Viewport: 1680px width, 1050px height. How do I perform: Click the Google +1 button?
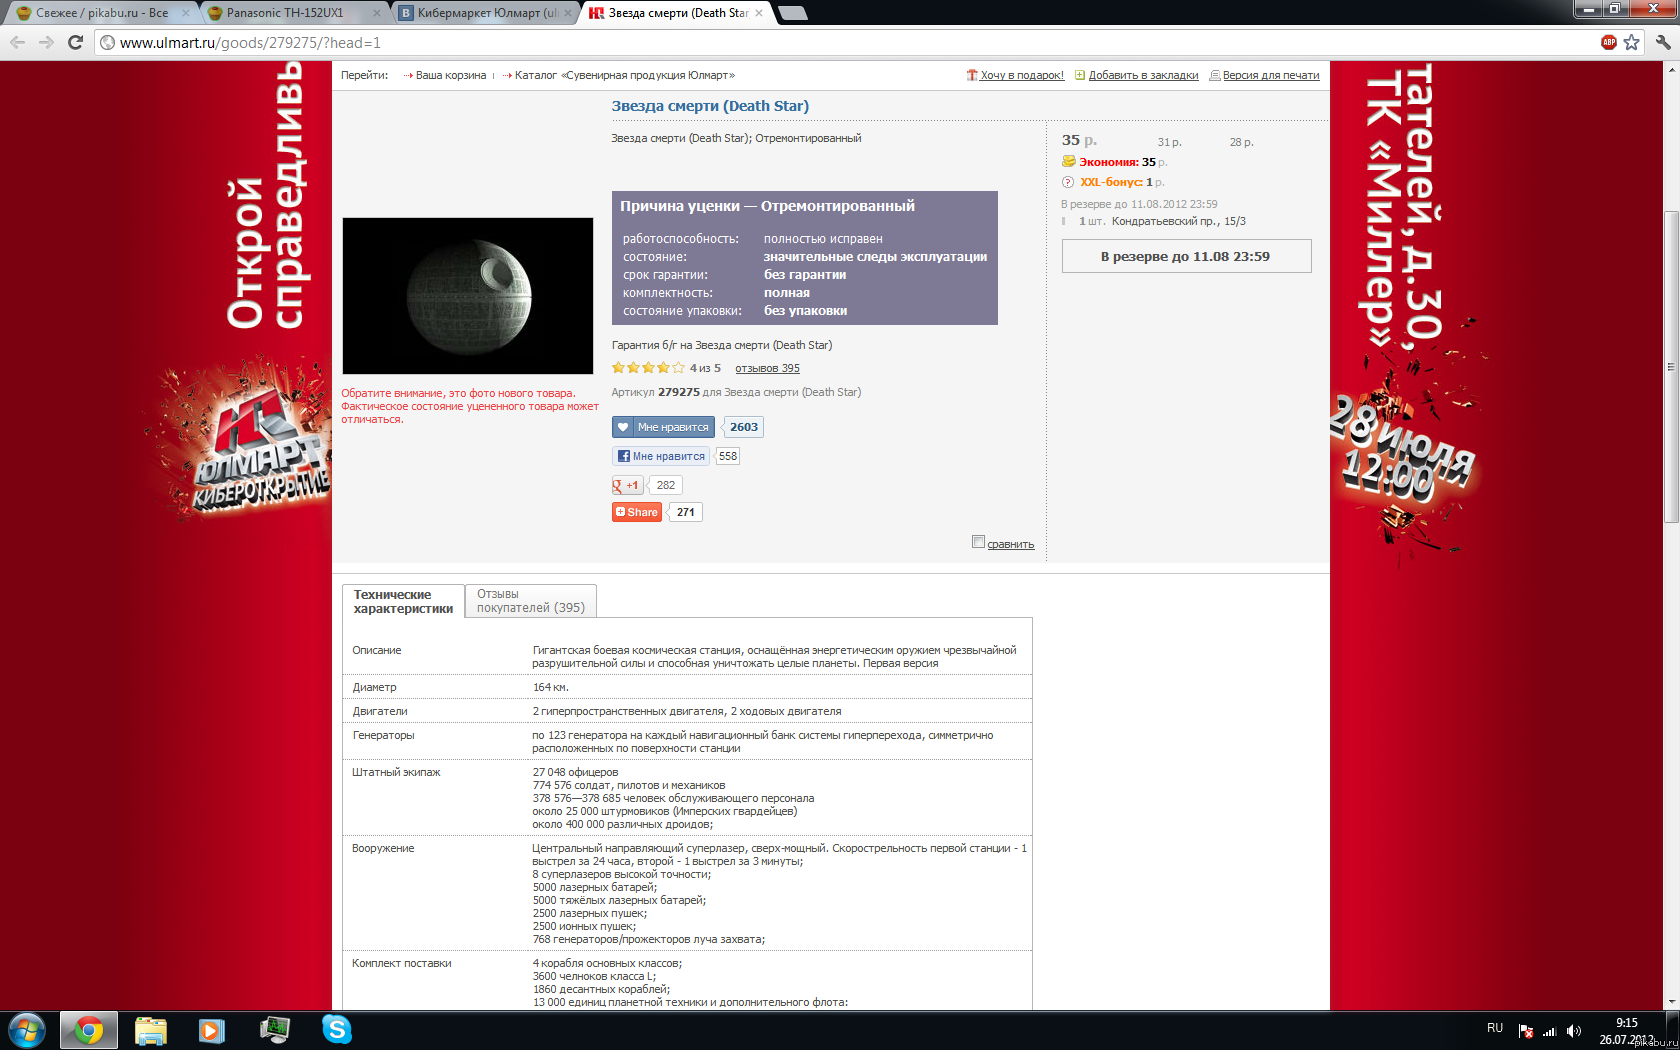628,485
